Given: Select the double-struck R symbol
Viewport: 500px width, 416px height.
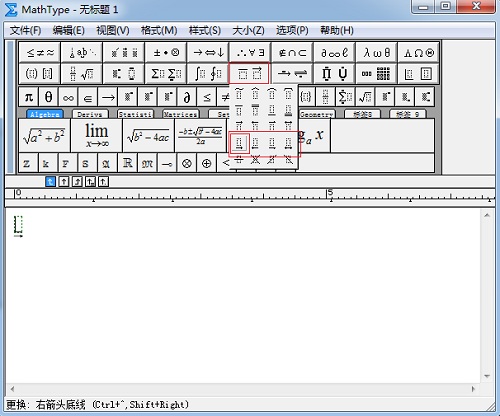Looking at the screenshot, I should 127,163.
